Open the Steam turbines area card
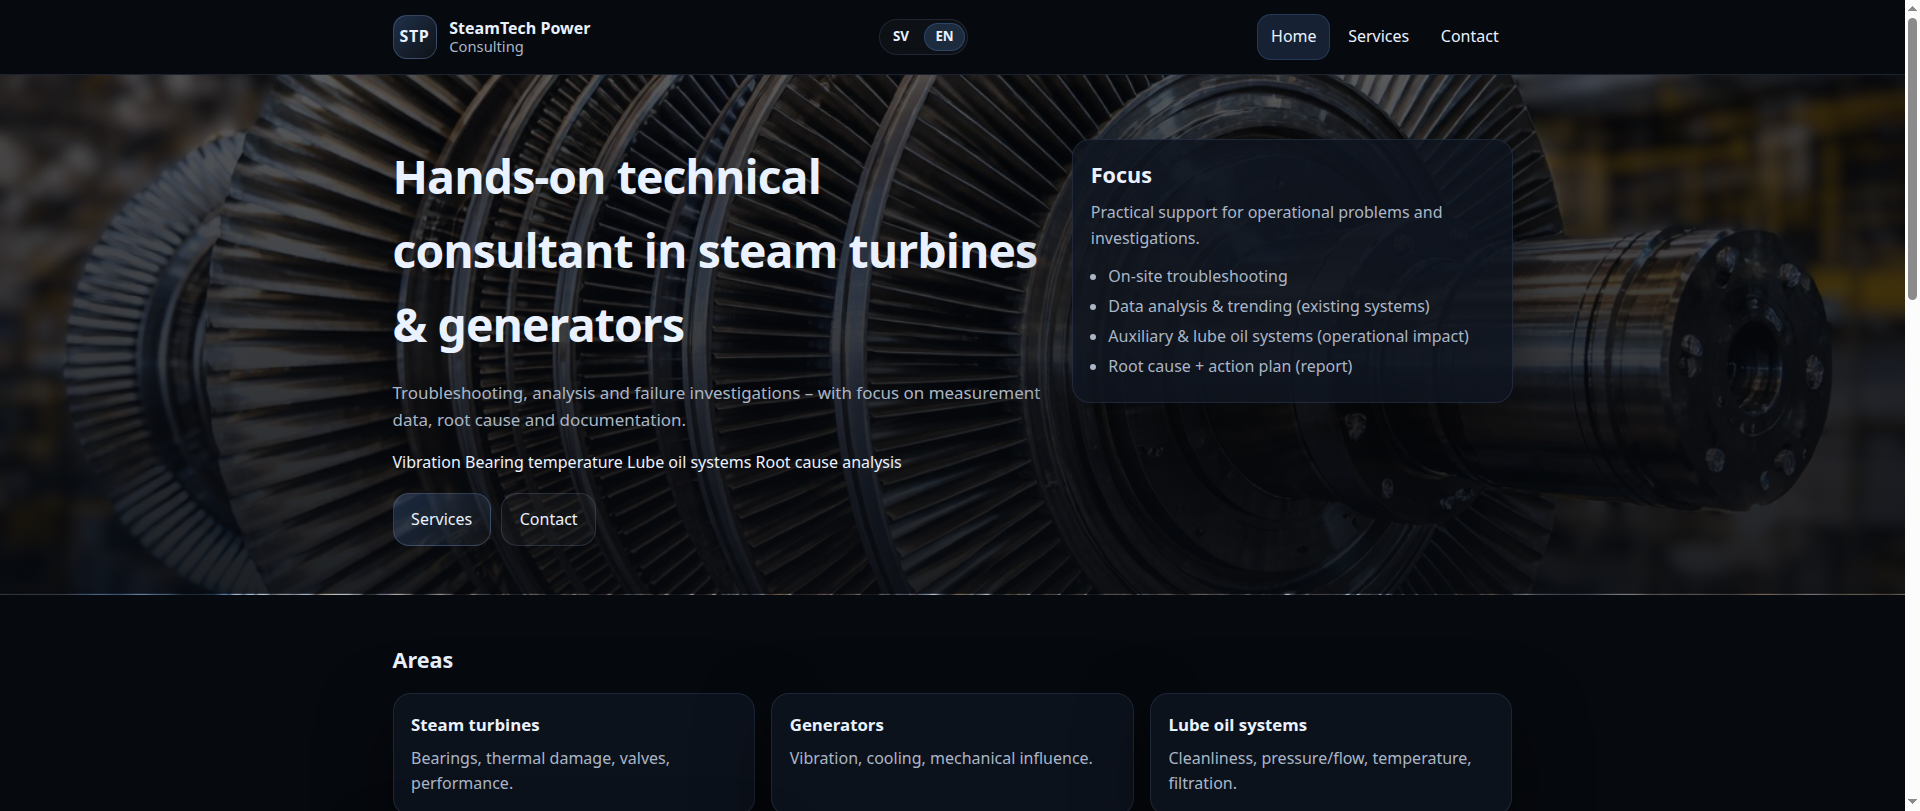The height and width of the screenshot is (811, 1920). [x=573, y=751]
